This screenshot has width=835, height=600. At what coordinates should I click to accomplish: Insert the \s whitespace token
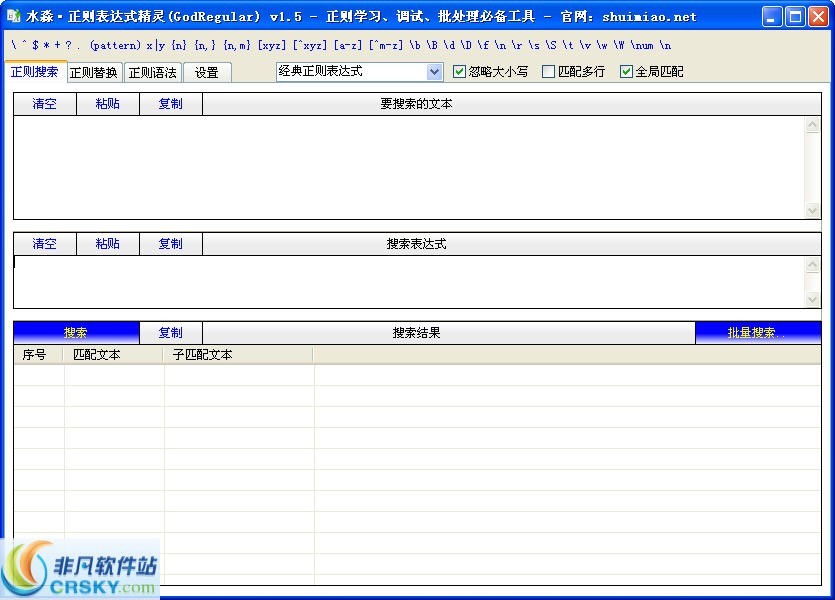click(x=534, y=45)
